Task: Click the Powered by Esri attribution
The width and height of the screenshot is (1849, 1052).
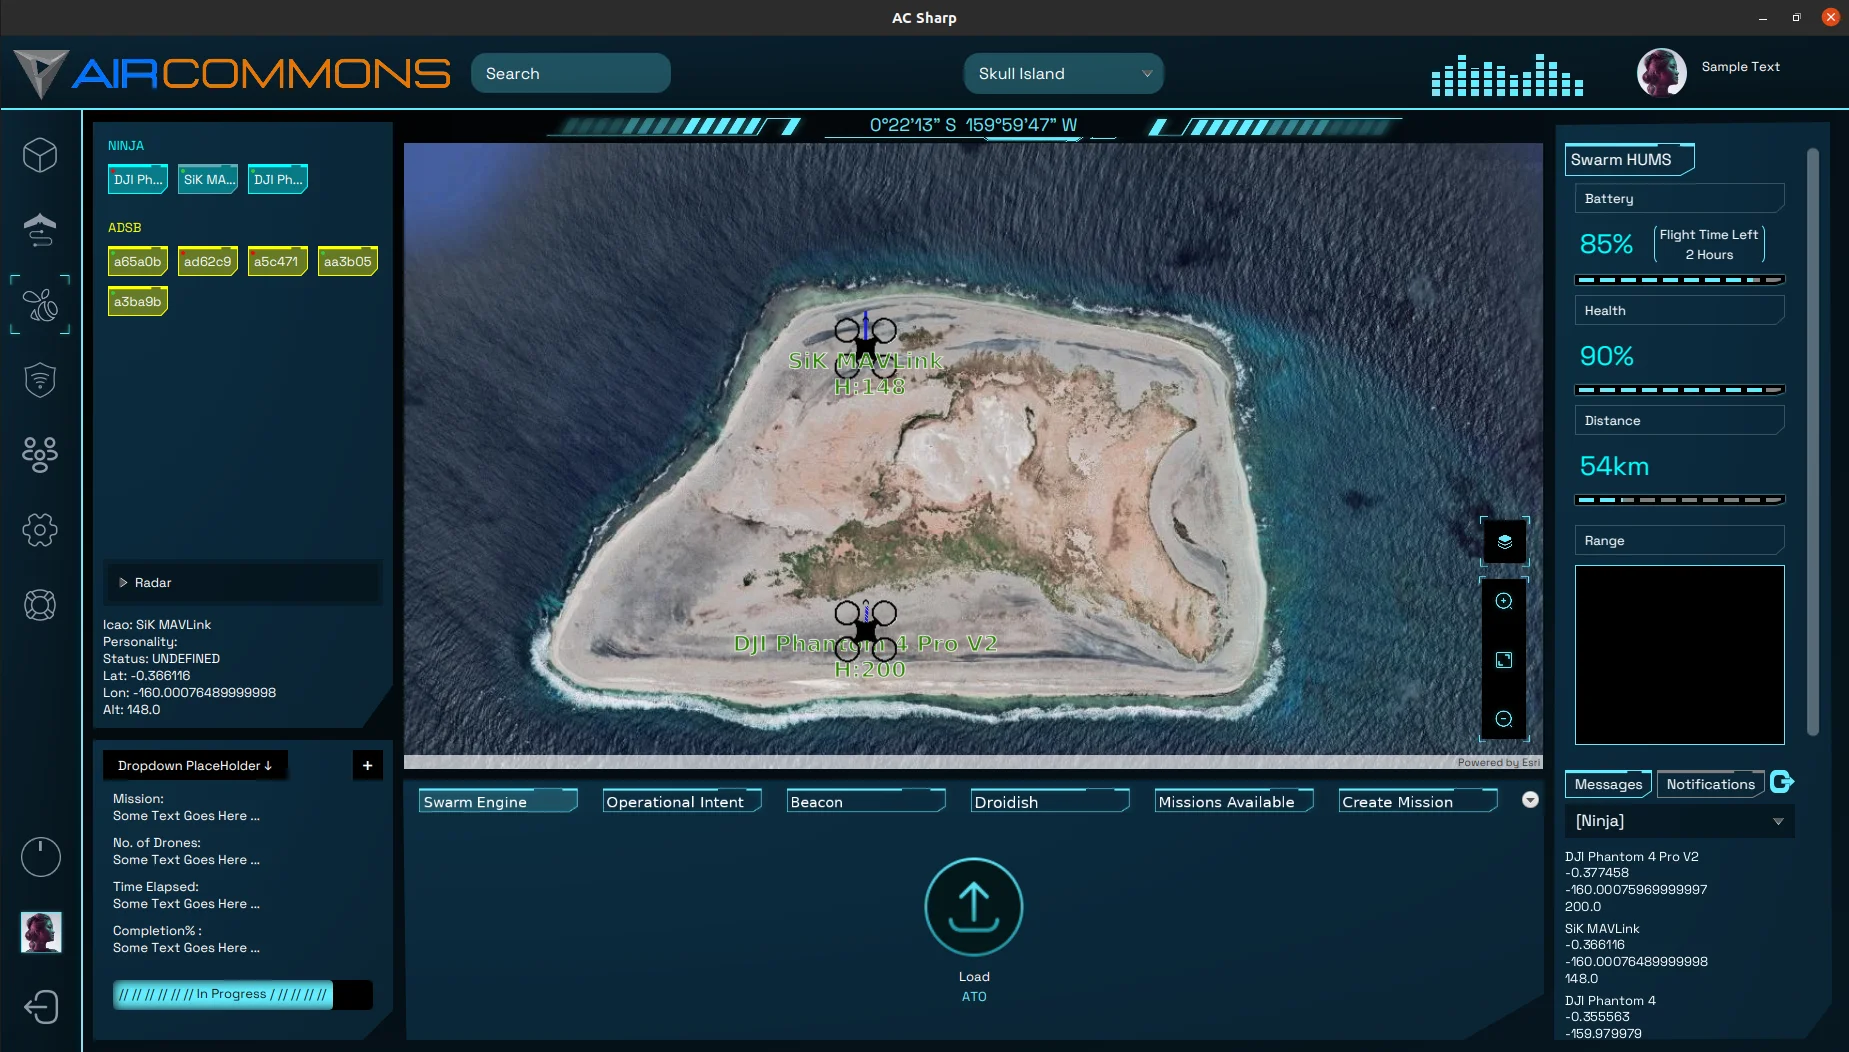Action: coord(1498,762)
